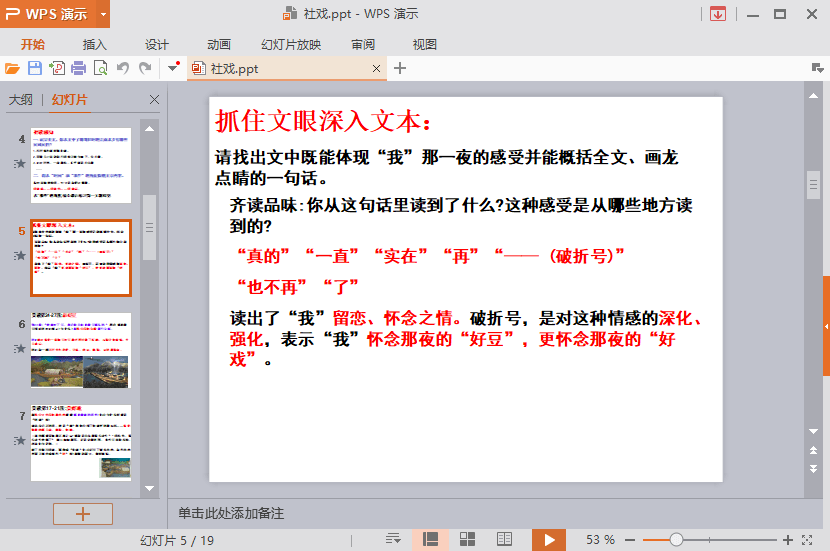Collapse the right side task pane handle
The width and height of the screenshot is (830, 551).
point(826,327)
